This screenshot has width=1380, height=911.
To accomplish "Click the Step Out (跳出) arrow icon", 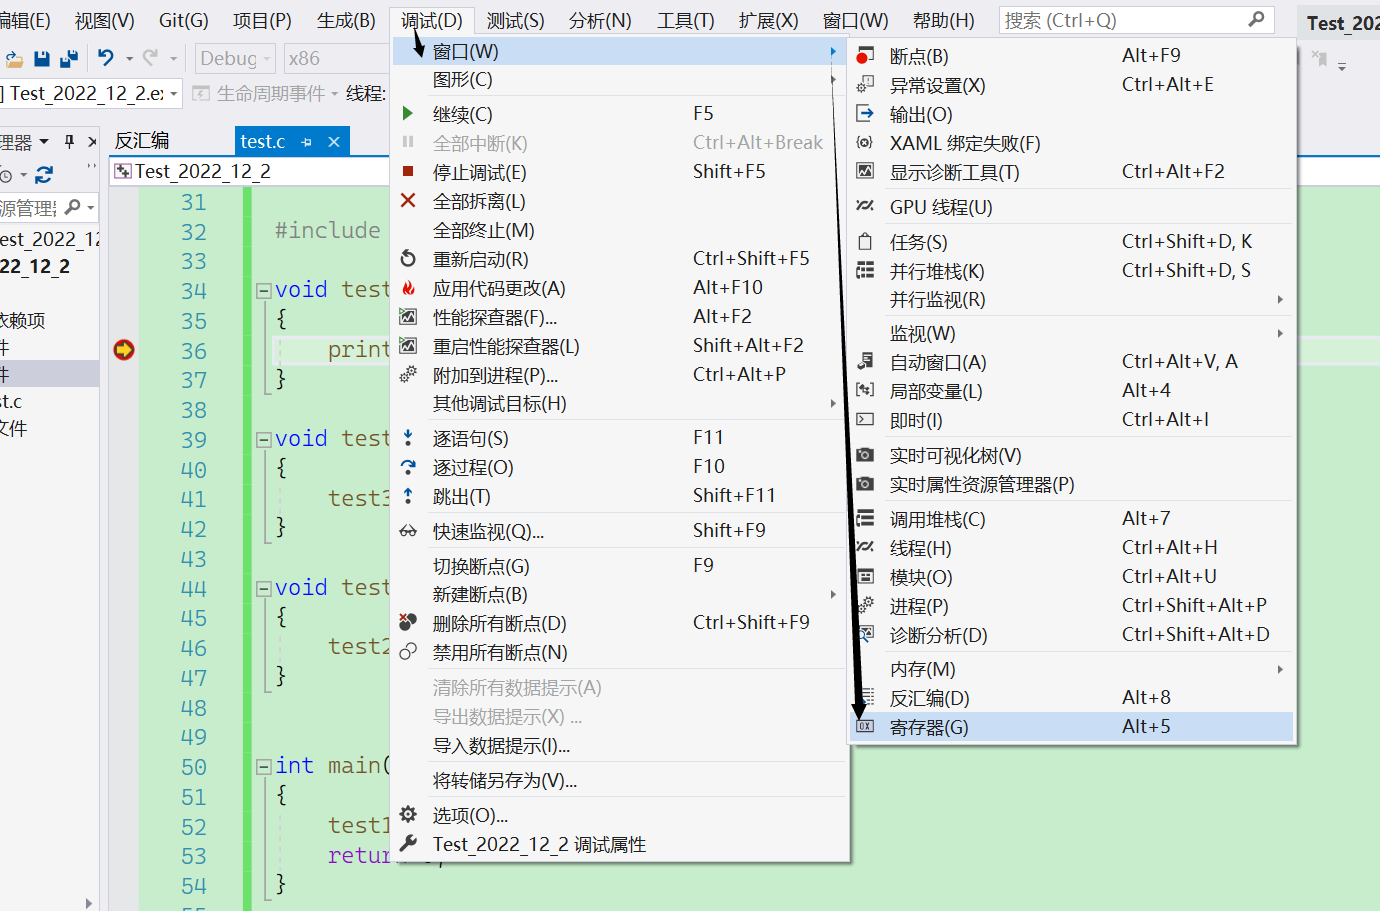I will coord(408,496).
